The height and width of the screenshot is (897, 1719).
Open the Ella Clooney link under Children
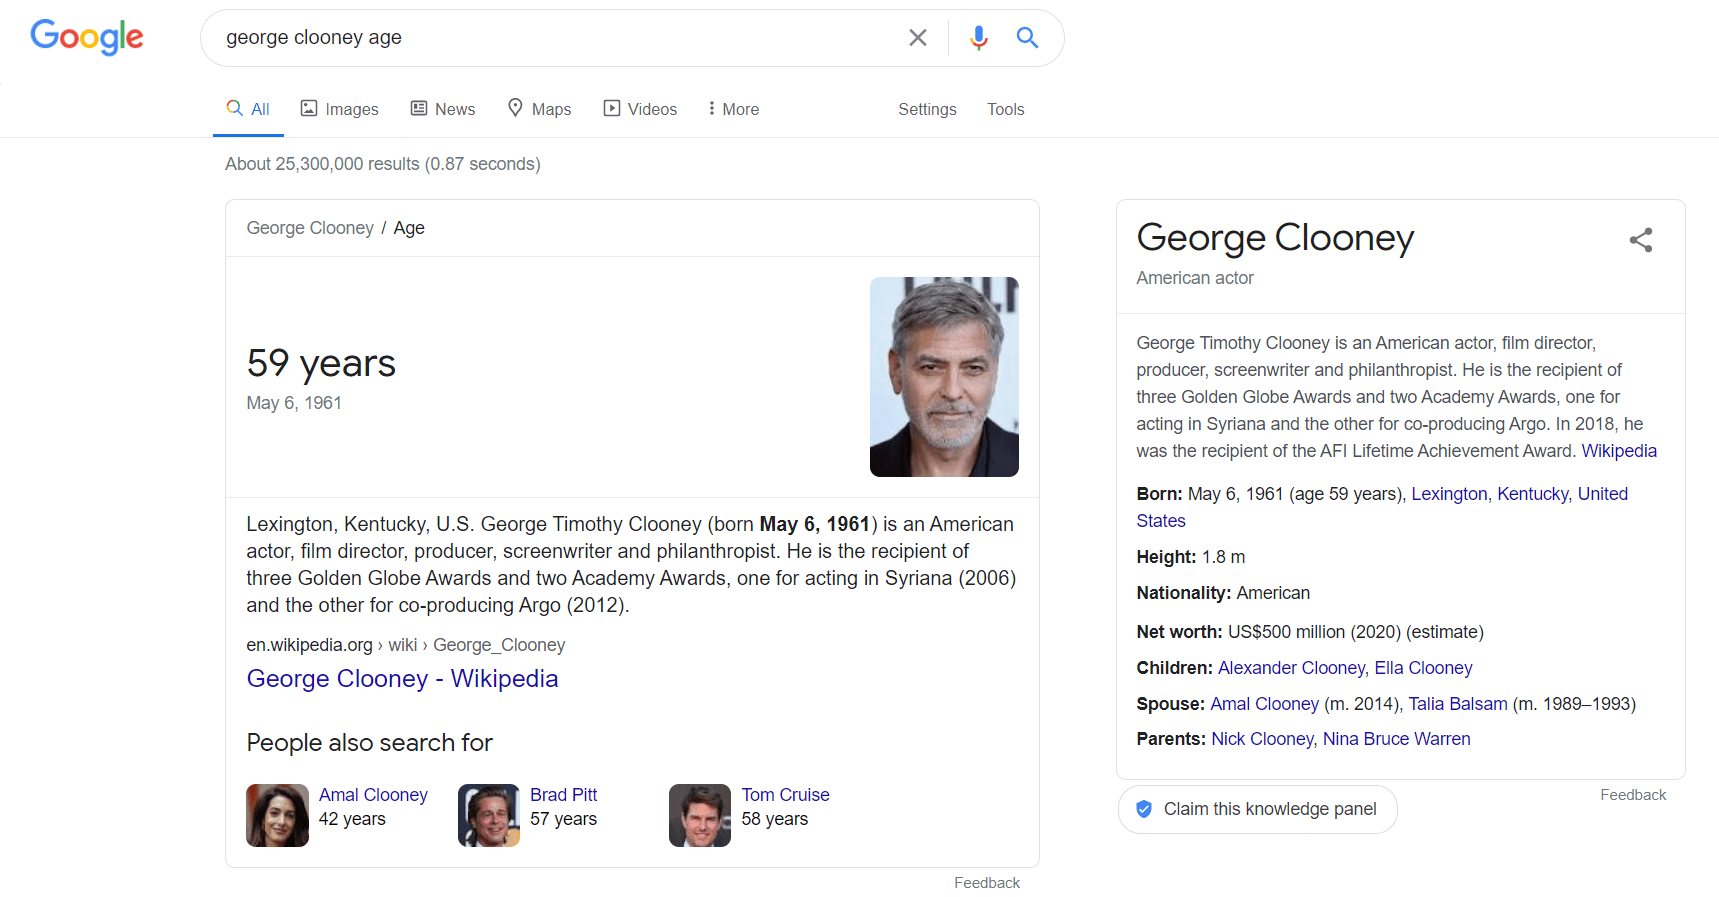(x=1423, y=668)
